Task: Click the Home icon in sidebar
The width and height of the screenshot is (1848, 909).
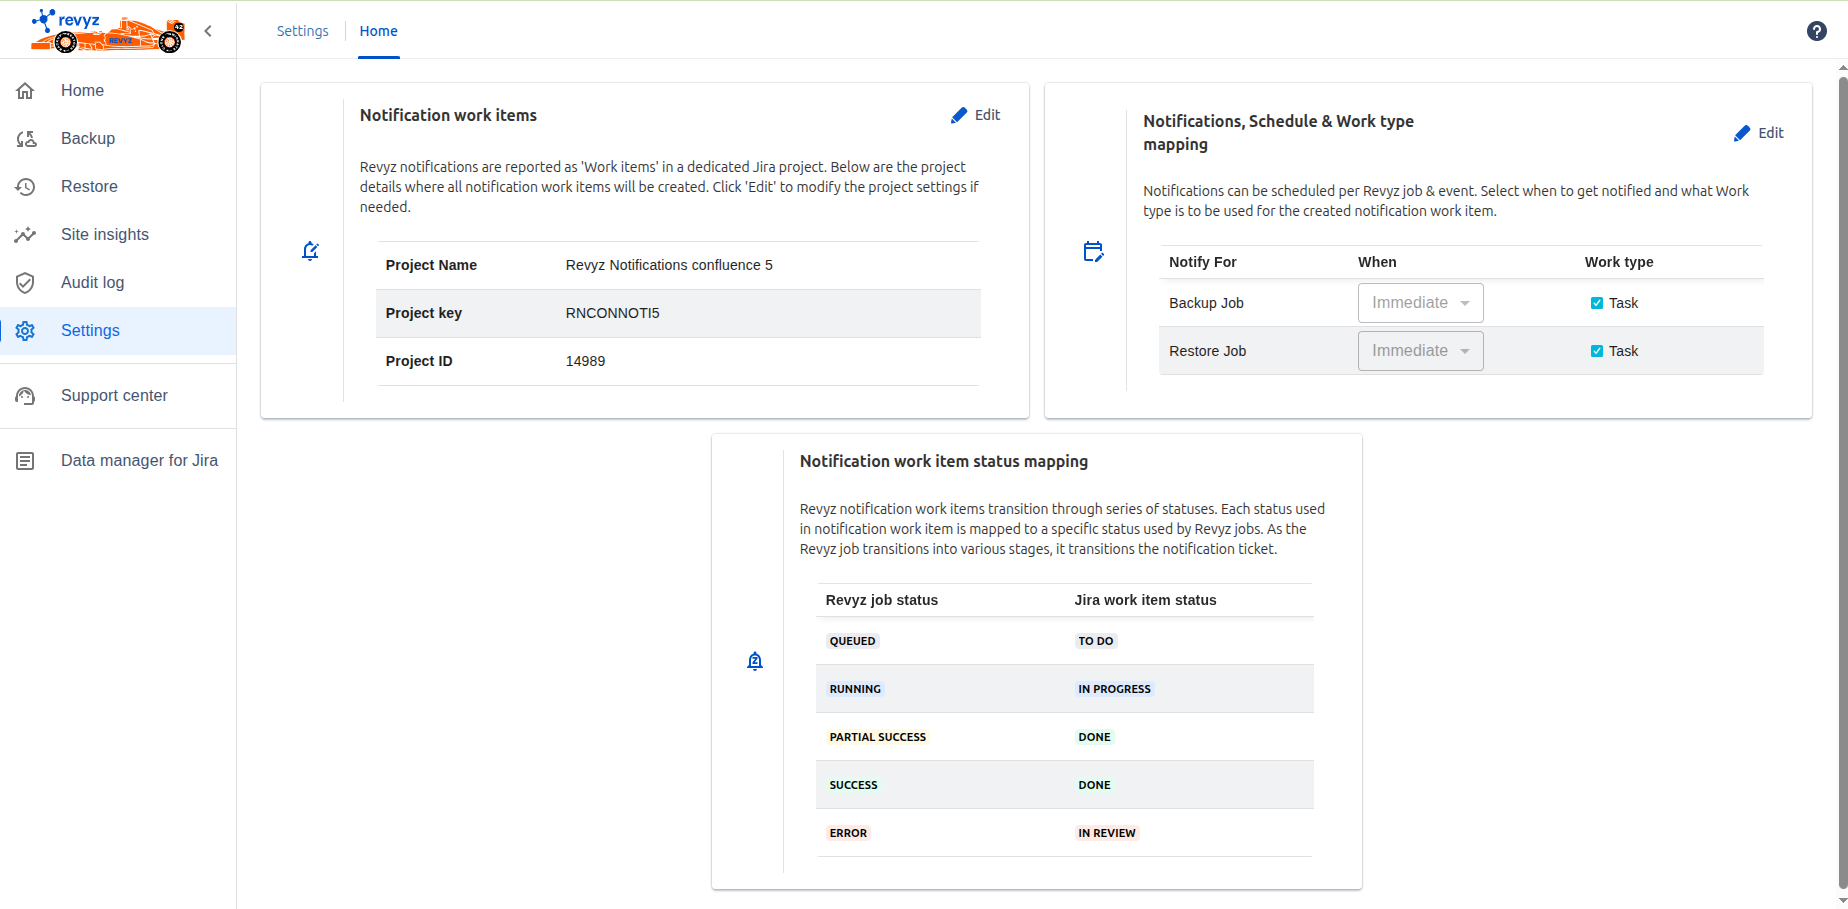Action: [x=26, y=91]
